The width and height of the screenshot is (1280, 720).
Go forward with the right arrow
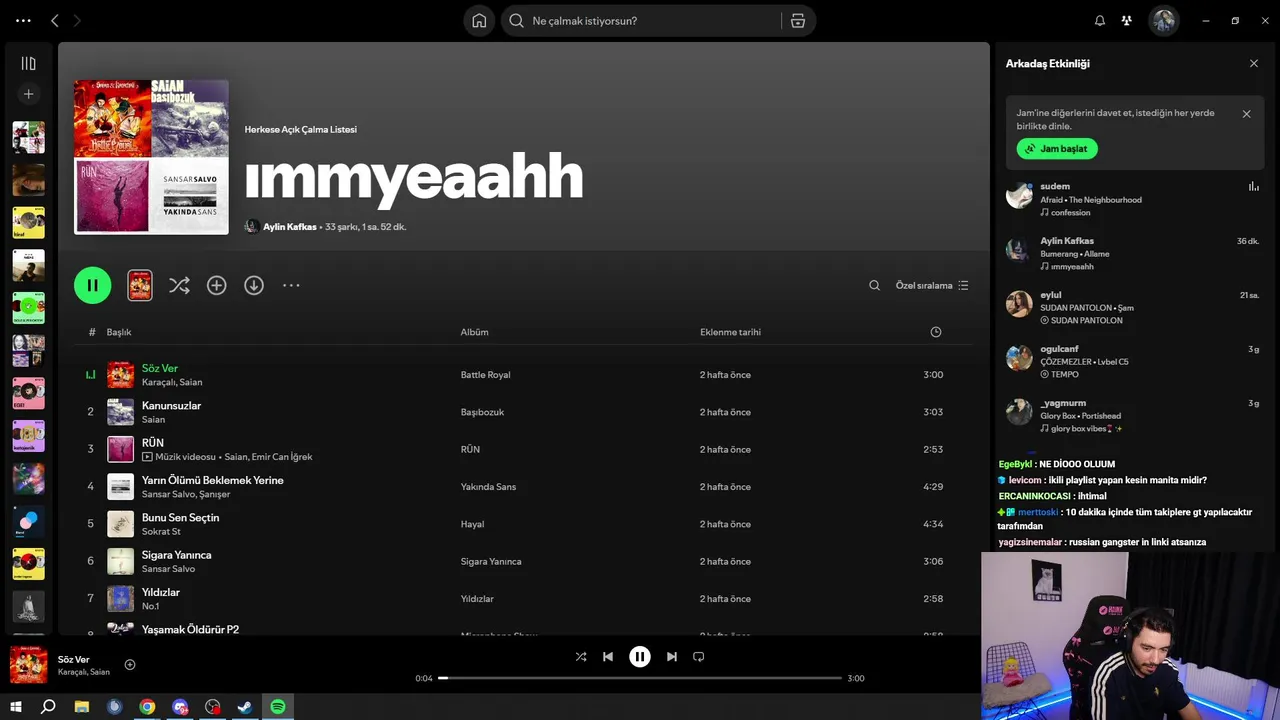coord(77,20)
